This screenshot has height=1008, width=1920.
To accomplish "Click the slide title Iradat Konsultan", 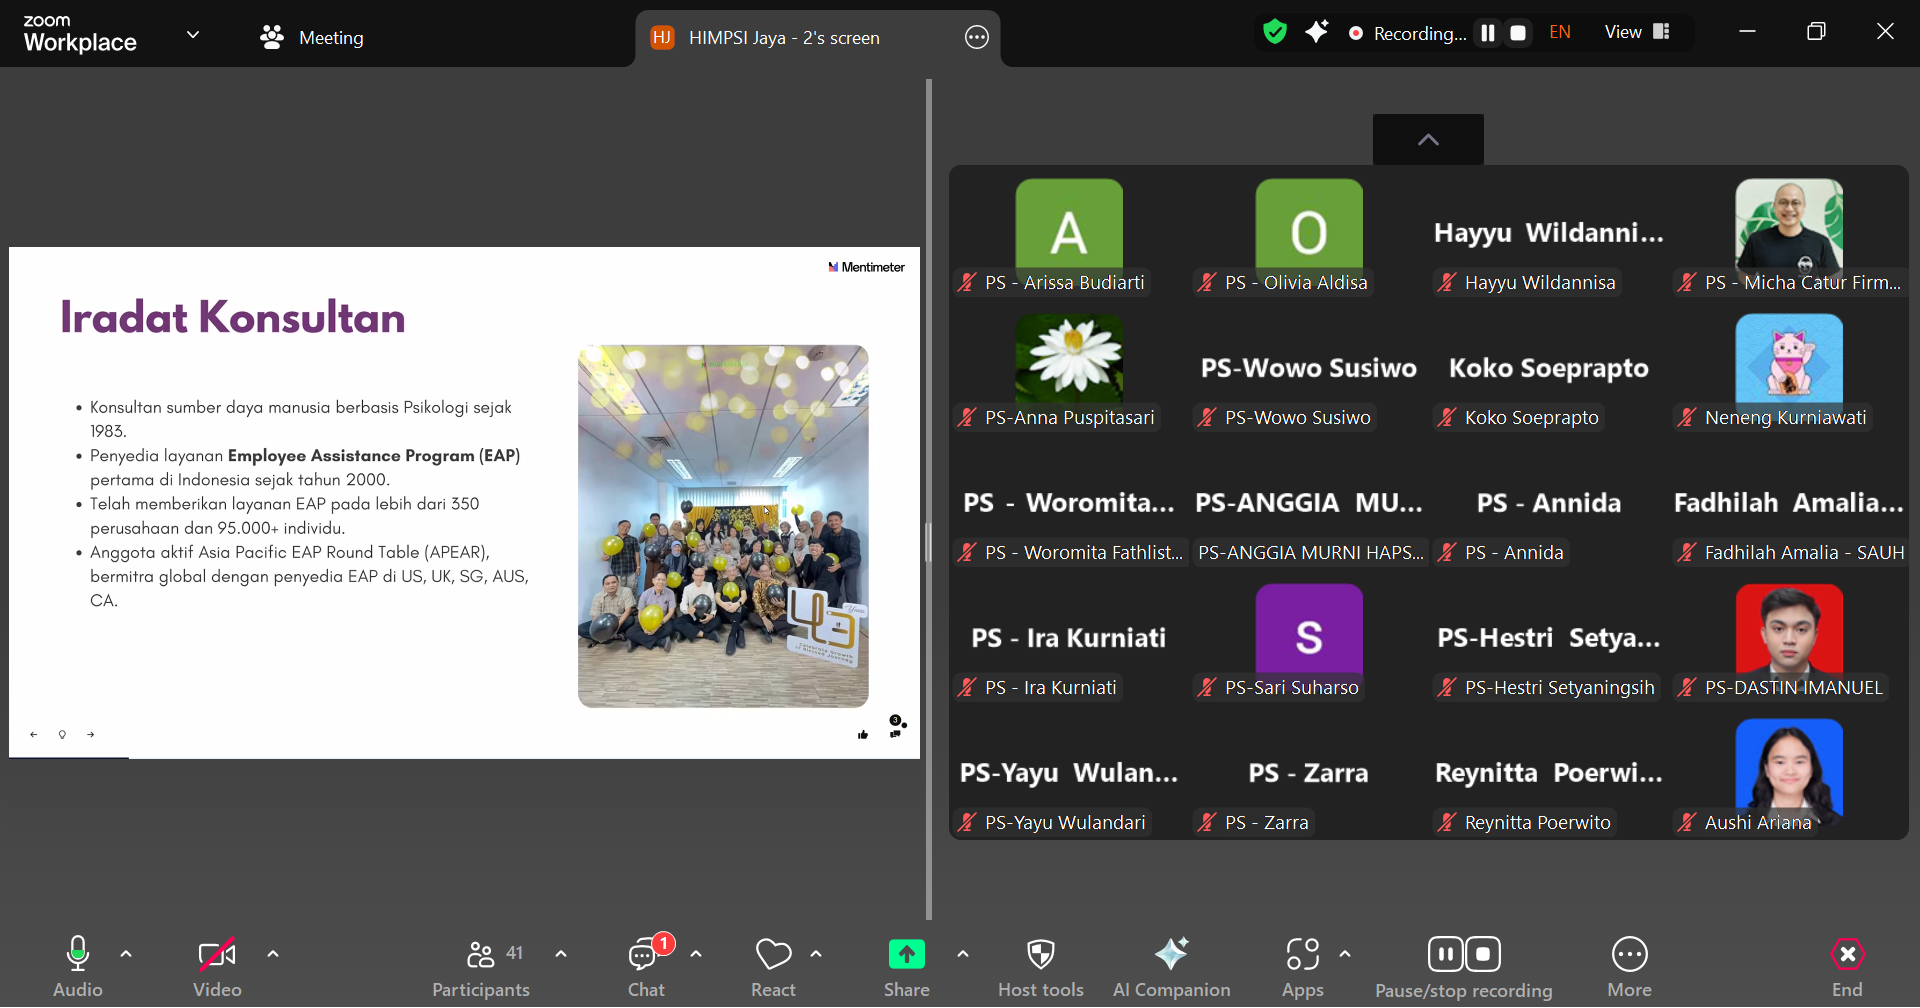I will [x=233, y=318].
